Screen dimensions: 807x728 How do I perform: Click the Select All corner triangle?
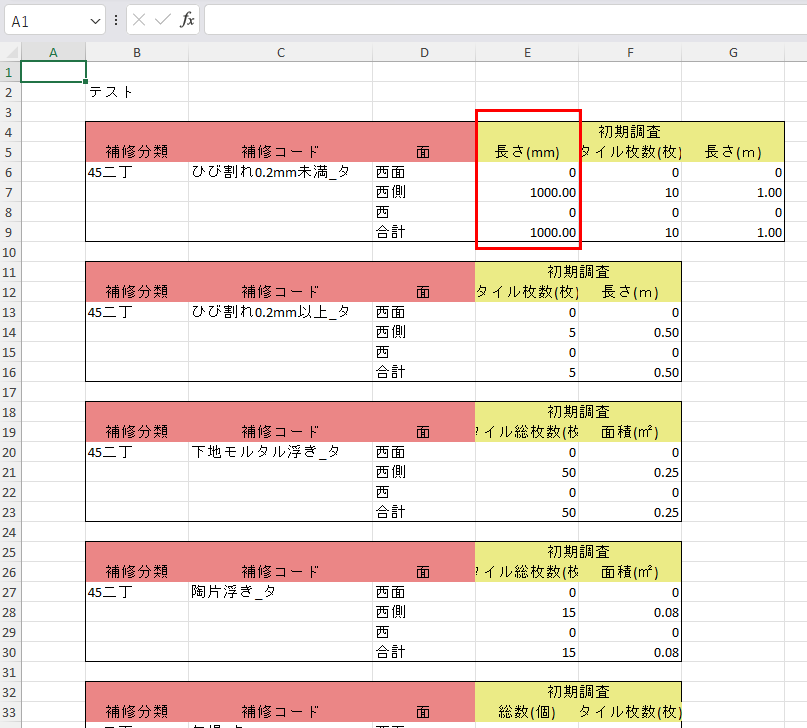coord(10,52)
